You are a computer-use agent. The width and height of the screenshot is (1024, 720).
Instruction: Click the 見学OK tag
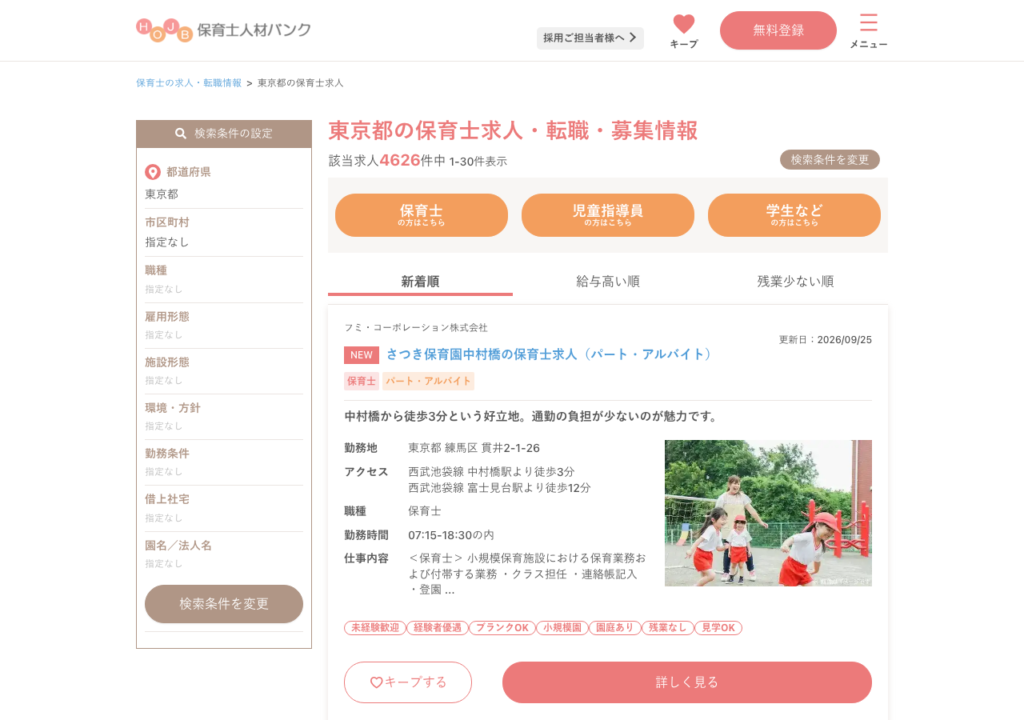pyautogui.click(x=718, y=628)
